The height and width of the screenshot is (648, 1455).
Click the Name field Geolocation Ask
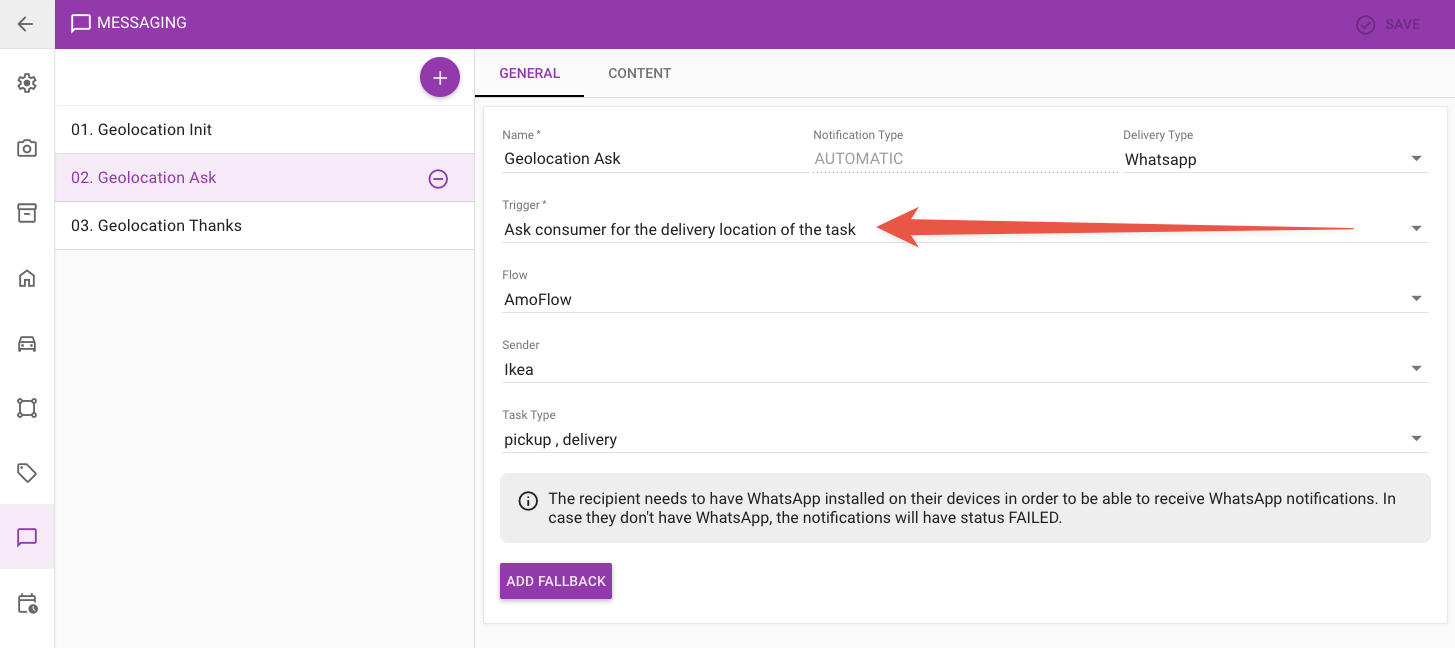tap(655, 159)
